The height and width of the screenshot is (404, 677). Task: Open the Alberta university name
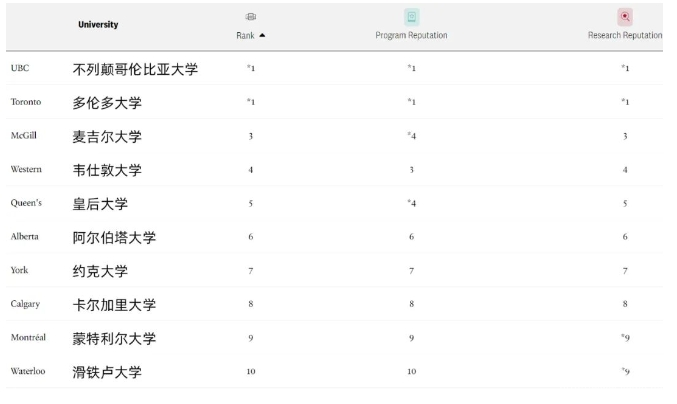tap(25, 237)
